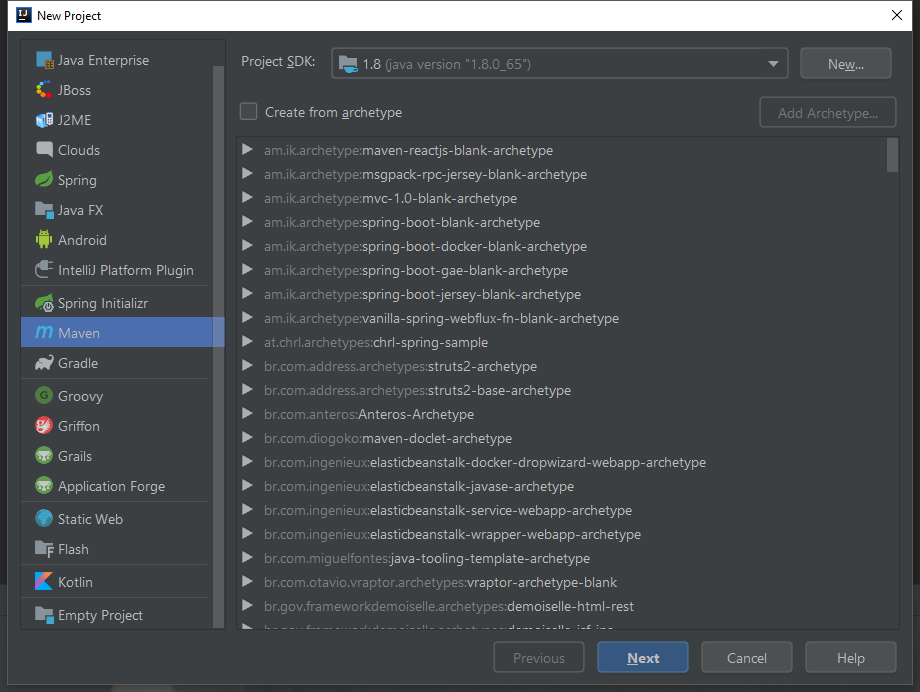The image size is (920, 692).
Task: Click the Next button
Action: point(642,657)
